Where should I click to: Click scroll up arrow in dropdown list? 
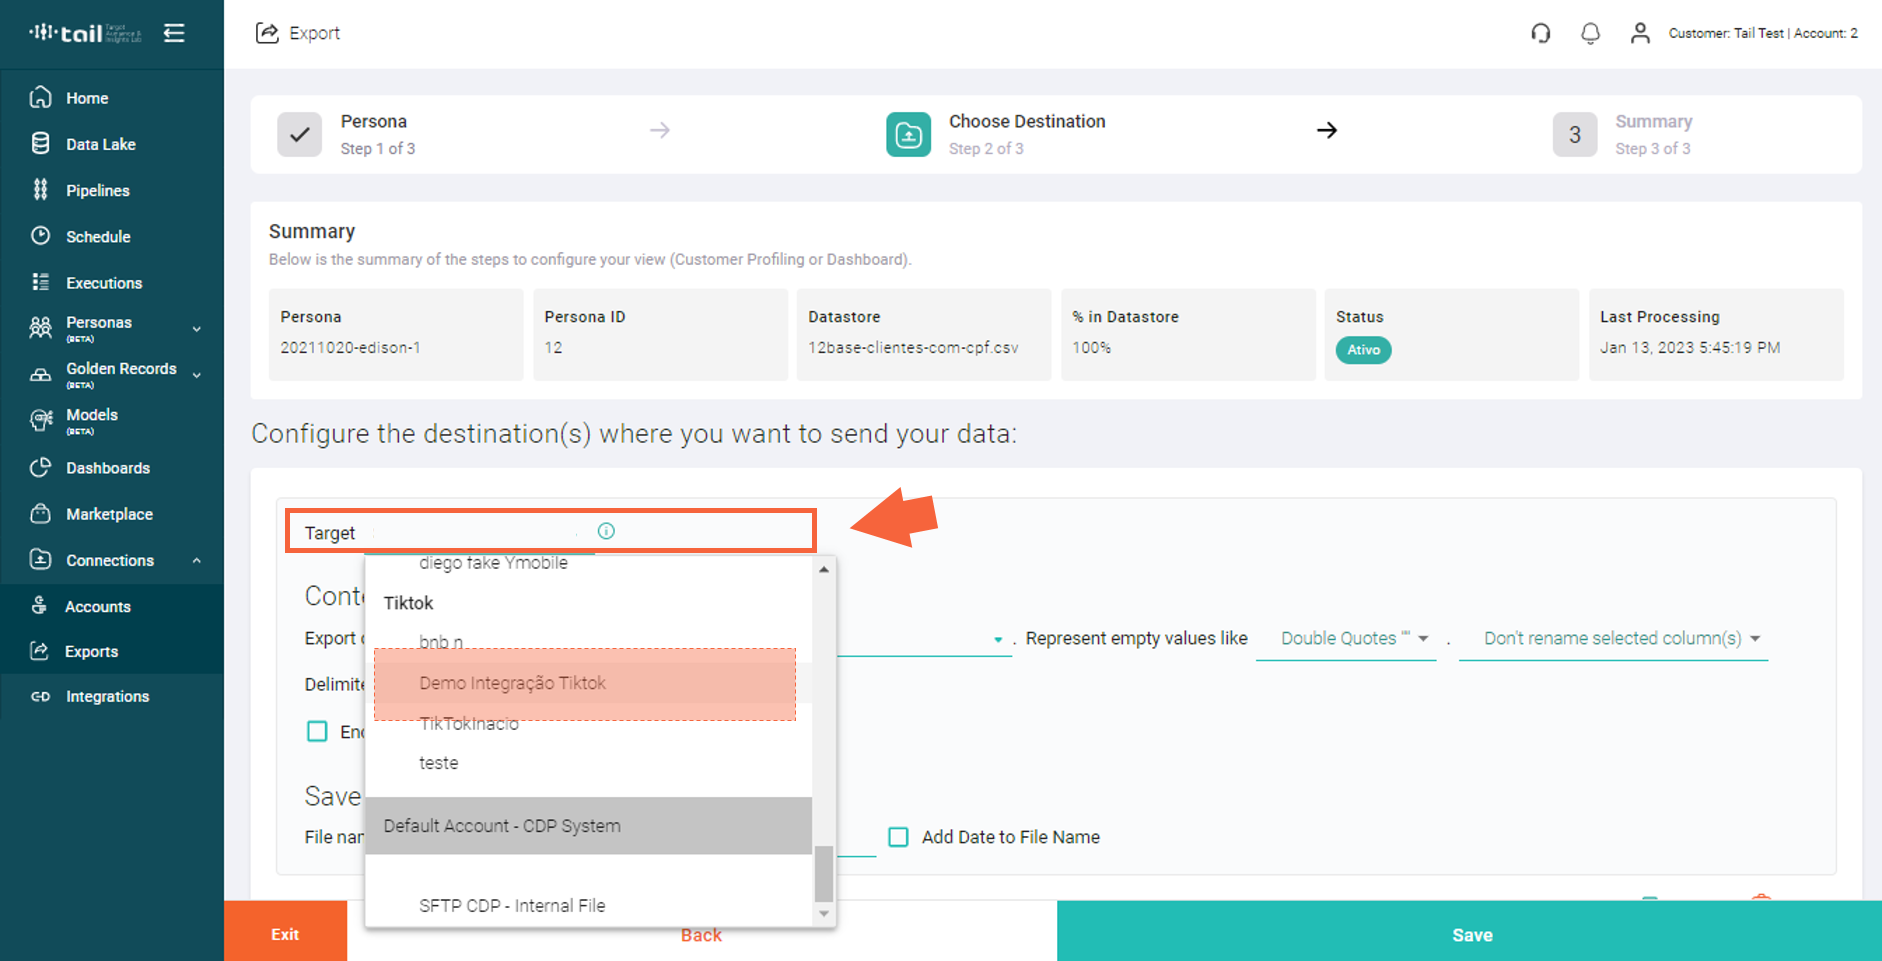pyautogui.click(x=824, y=569)
